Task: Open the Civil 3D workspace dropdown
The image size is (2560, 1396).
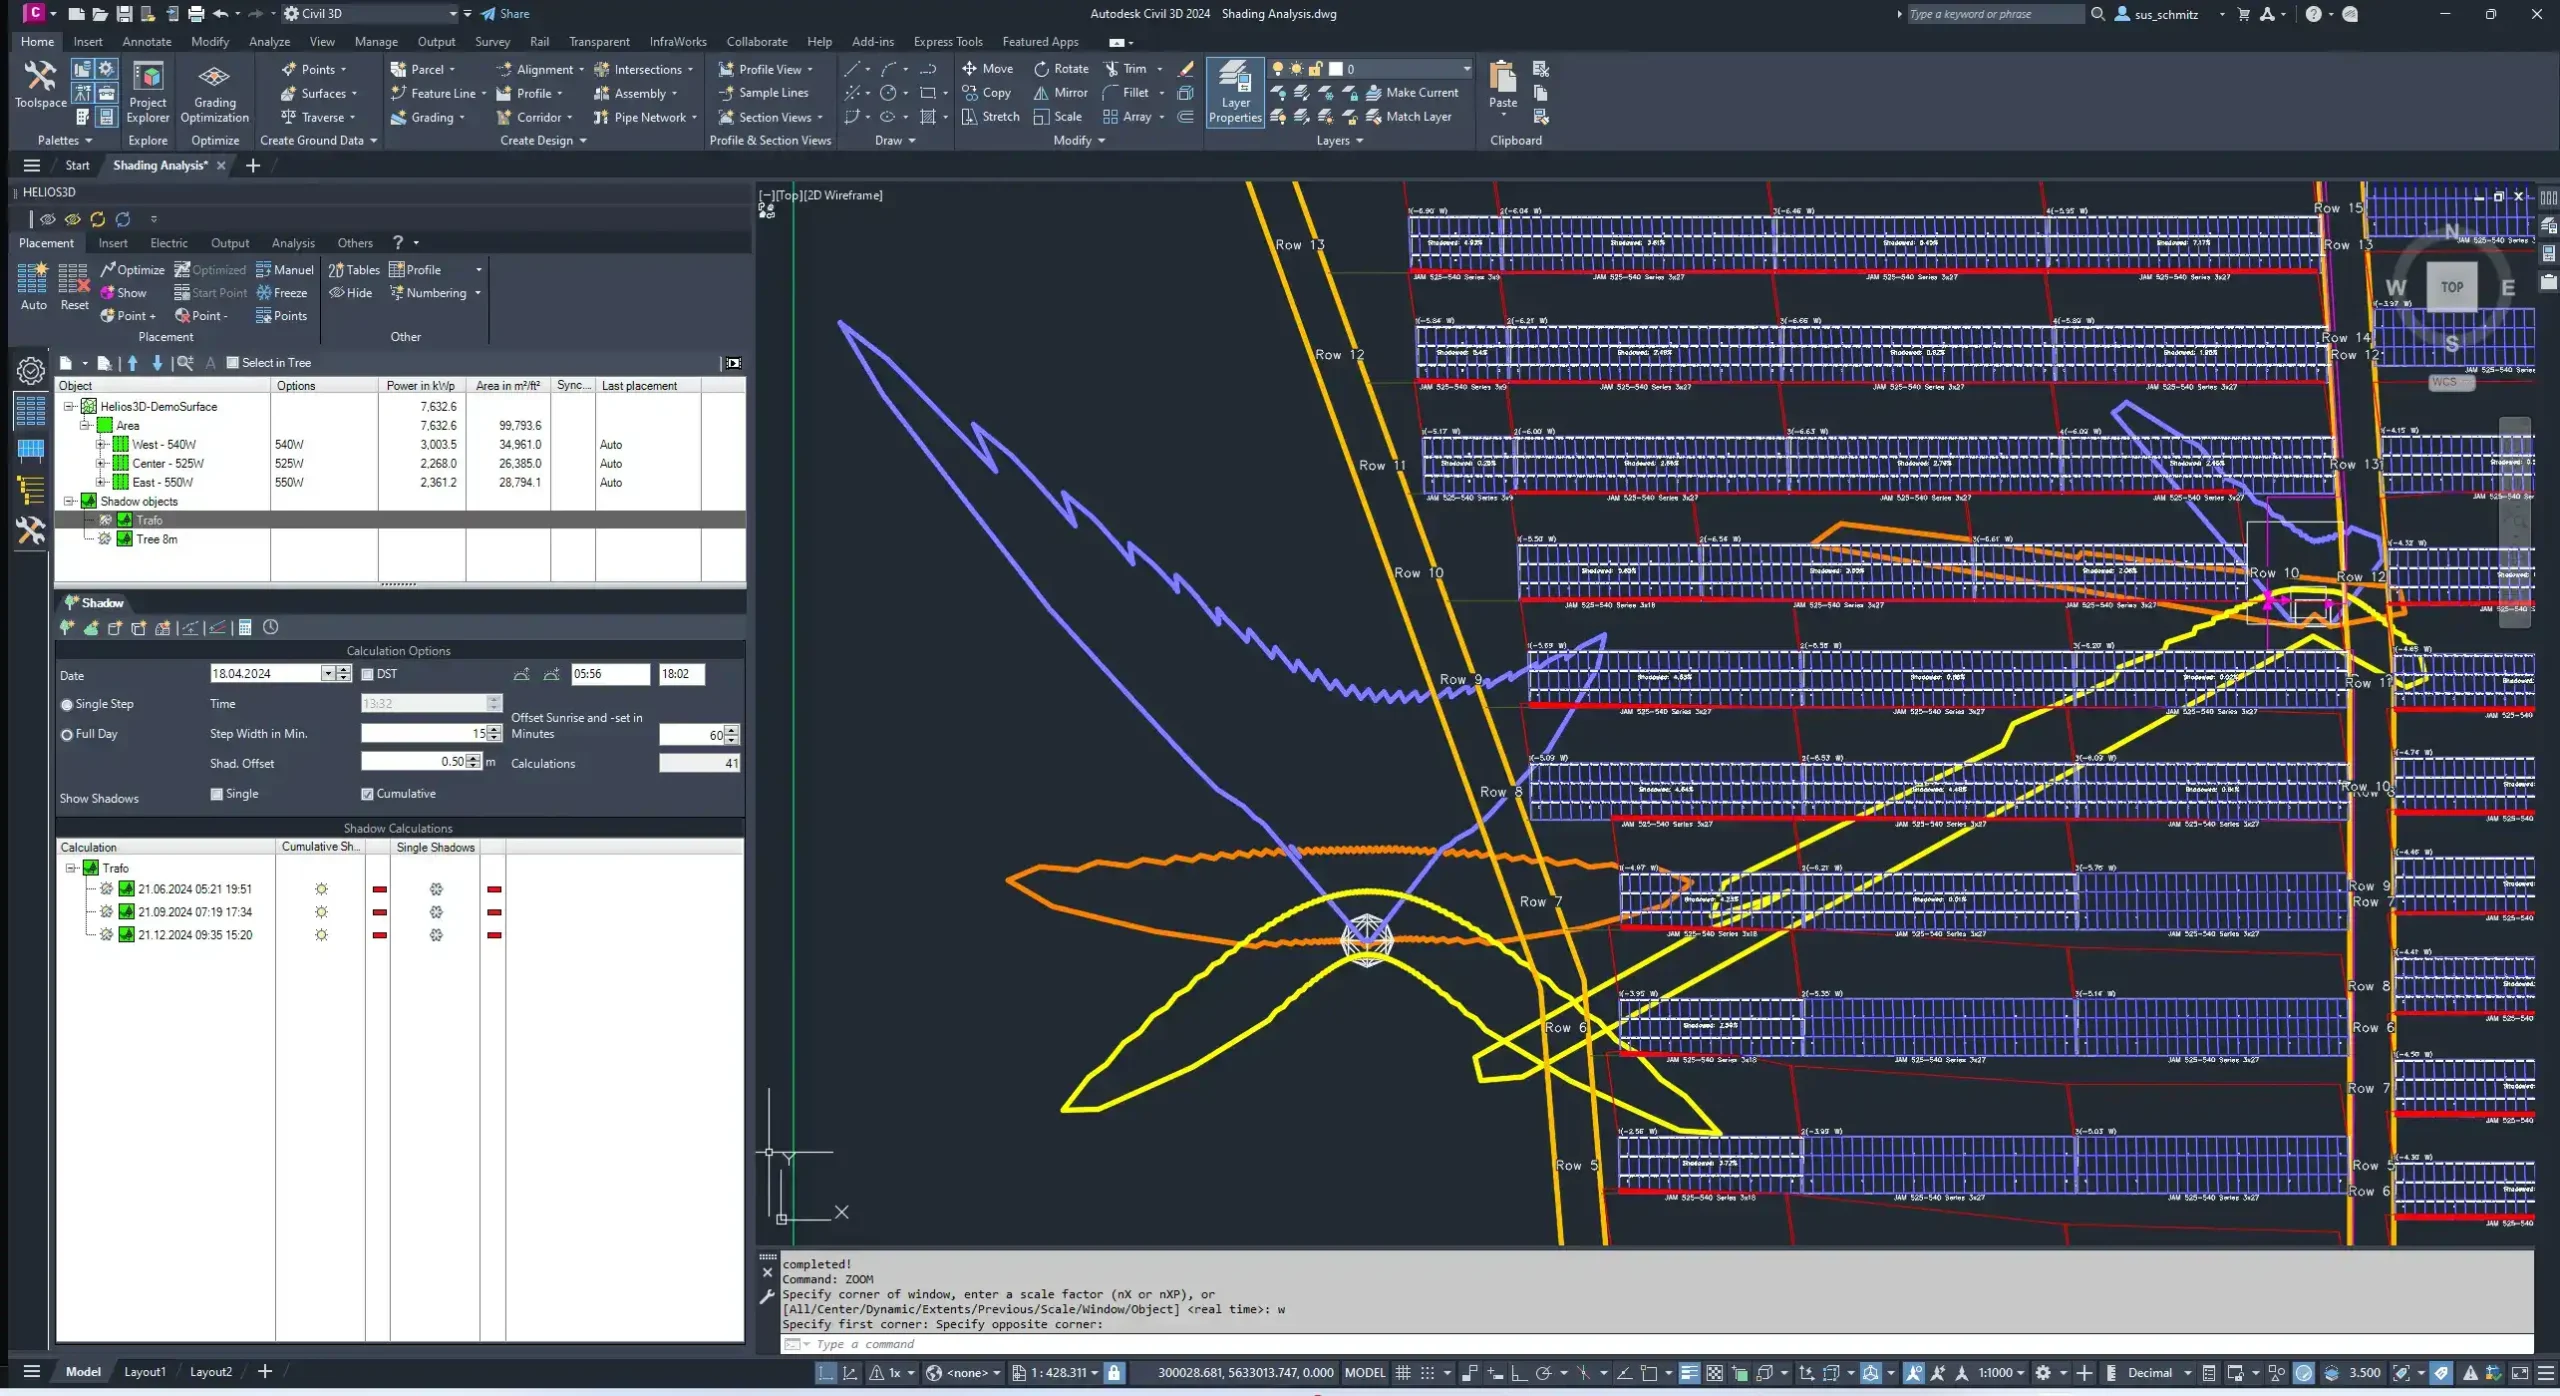Action: [452, 14]
